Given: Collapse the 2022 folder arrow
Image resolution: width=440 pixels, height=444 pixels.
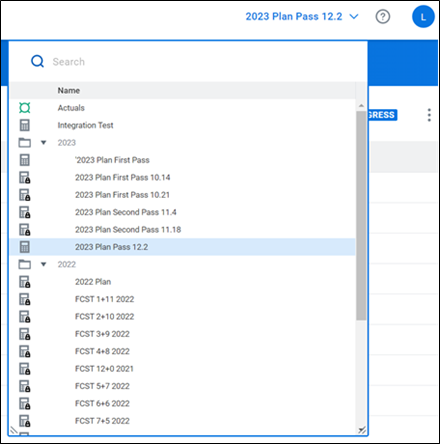Looking at the screenshot, I should (x=43, y=264).
